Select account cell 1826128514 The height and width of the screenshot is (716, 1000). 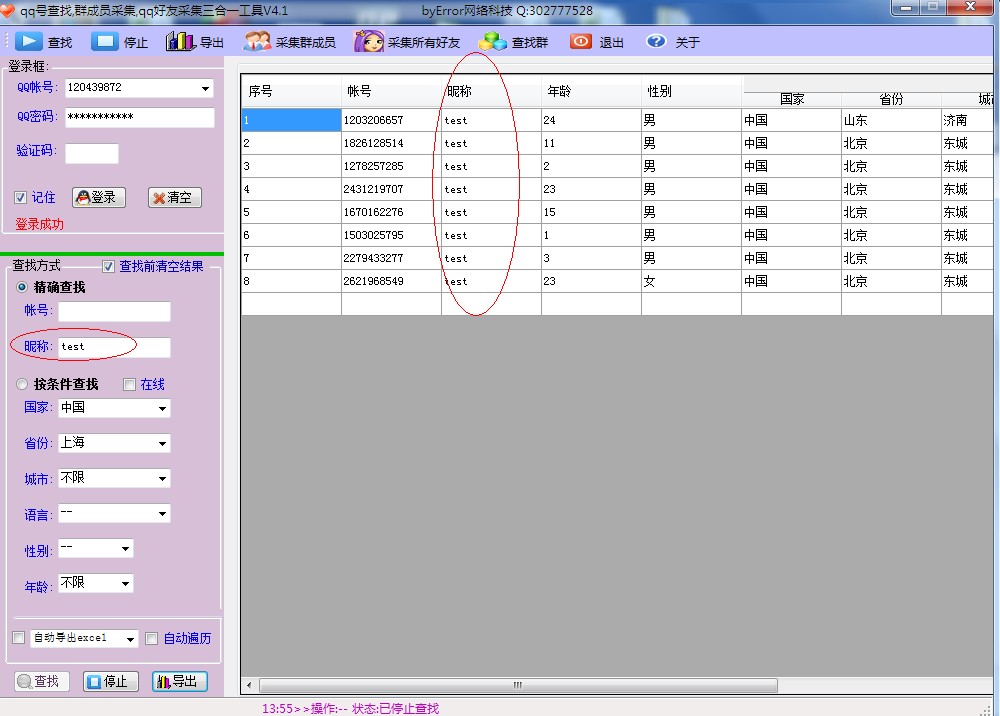click(391, 143)
